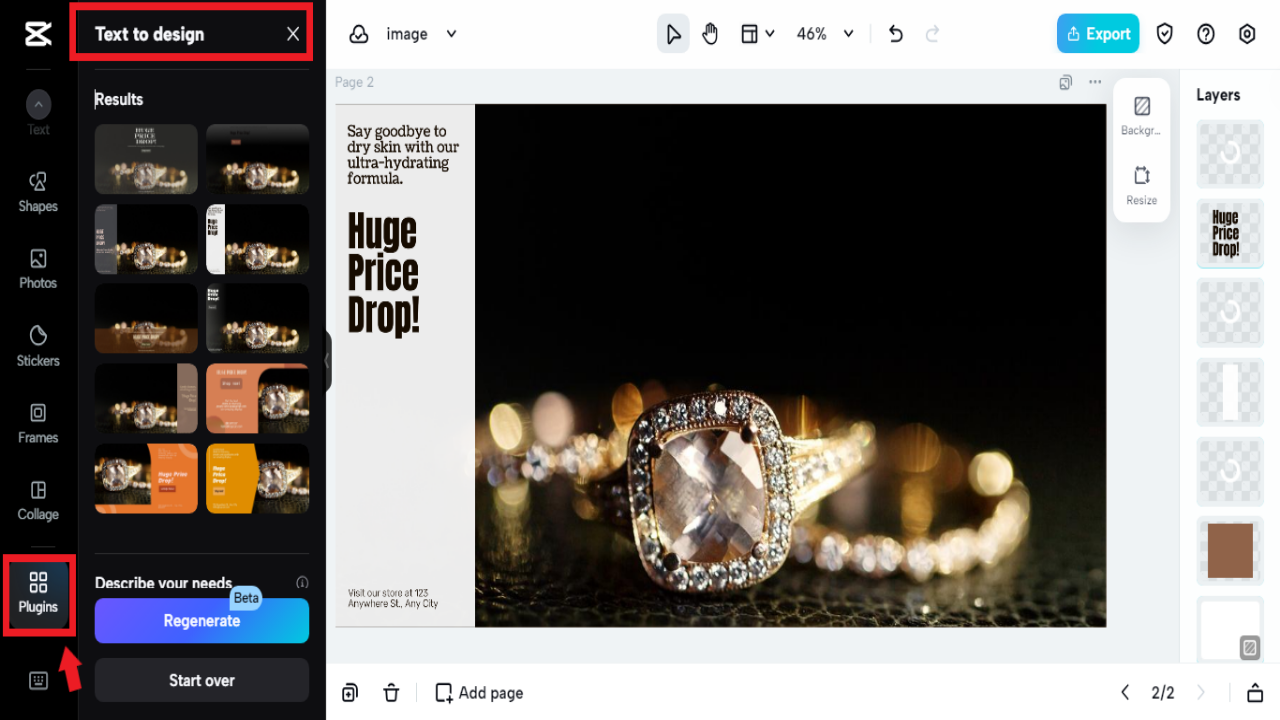Viewport: 1280px width, 720px height.
Task: Duplicate page using icon beside Page 2 header
Action: click(1066, 82)
